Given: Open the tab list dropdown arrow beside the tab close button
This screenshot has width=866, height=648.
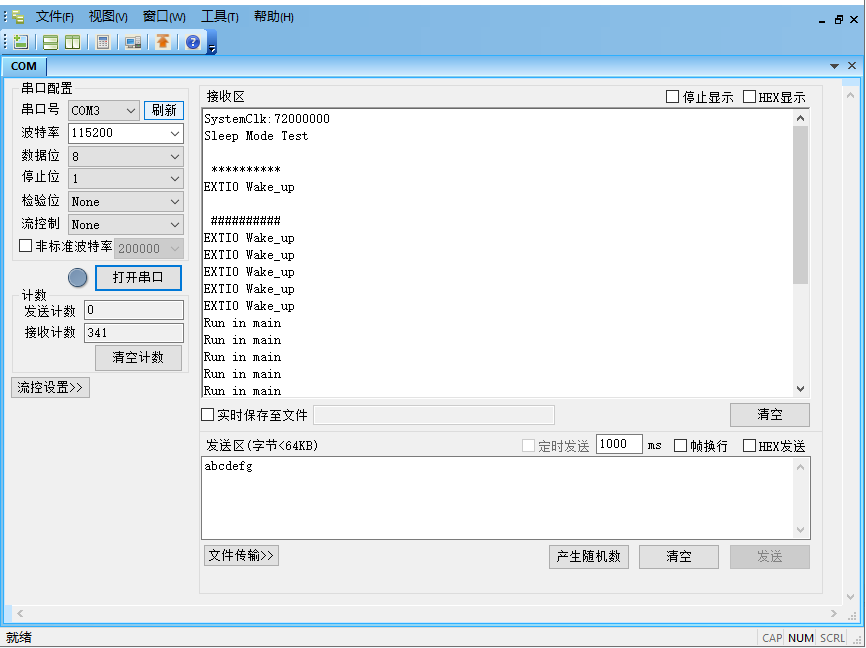Looking at the screenshot, I should point(835,66).
